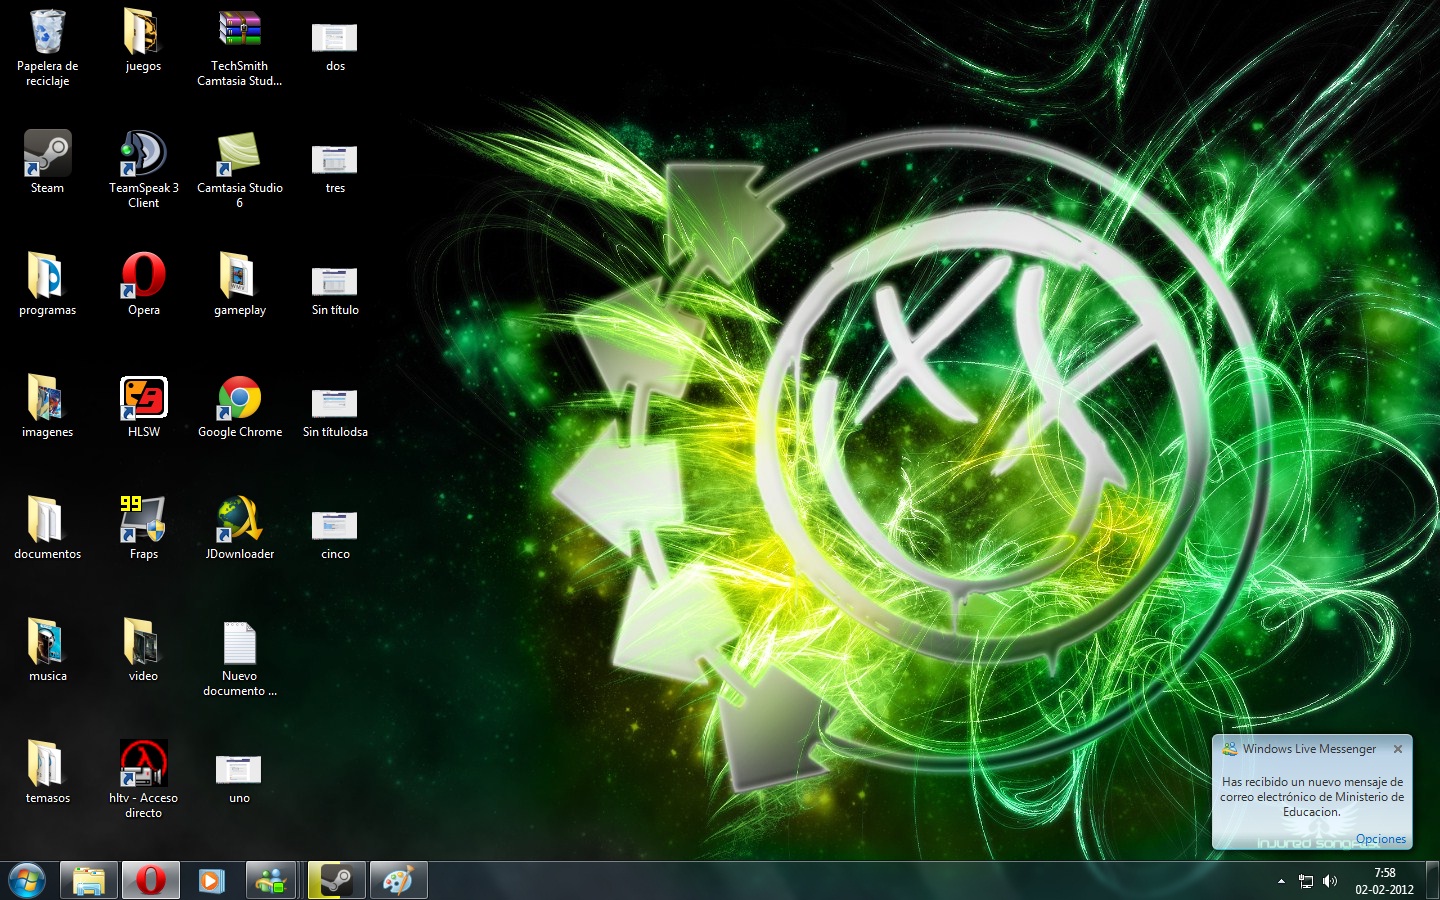The image size is (1440, 900).
Task: Open the programas folder
Action: click(47, 284)
